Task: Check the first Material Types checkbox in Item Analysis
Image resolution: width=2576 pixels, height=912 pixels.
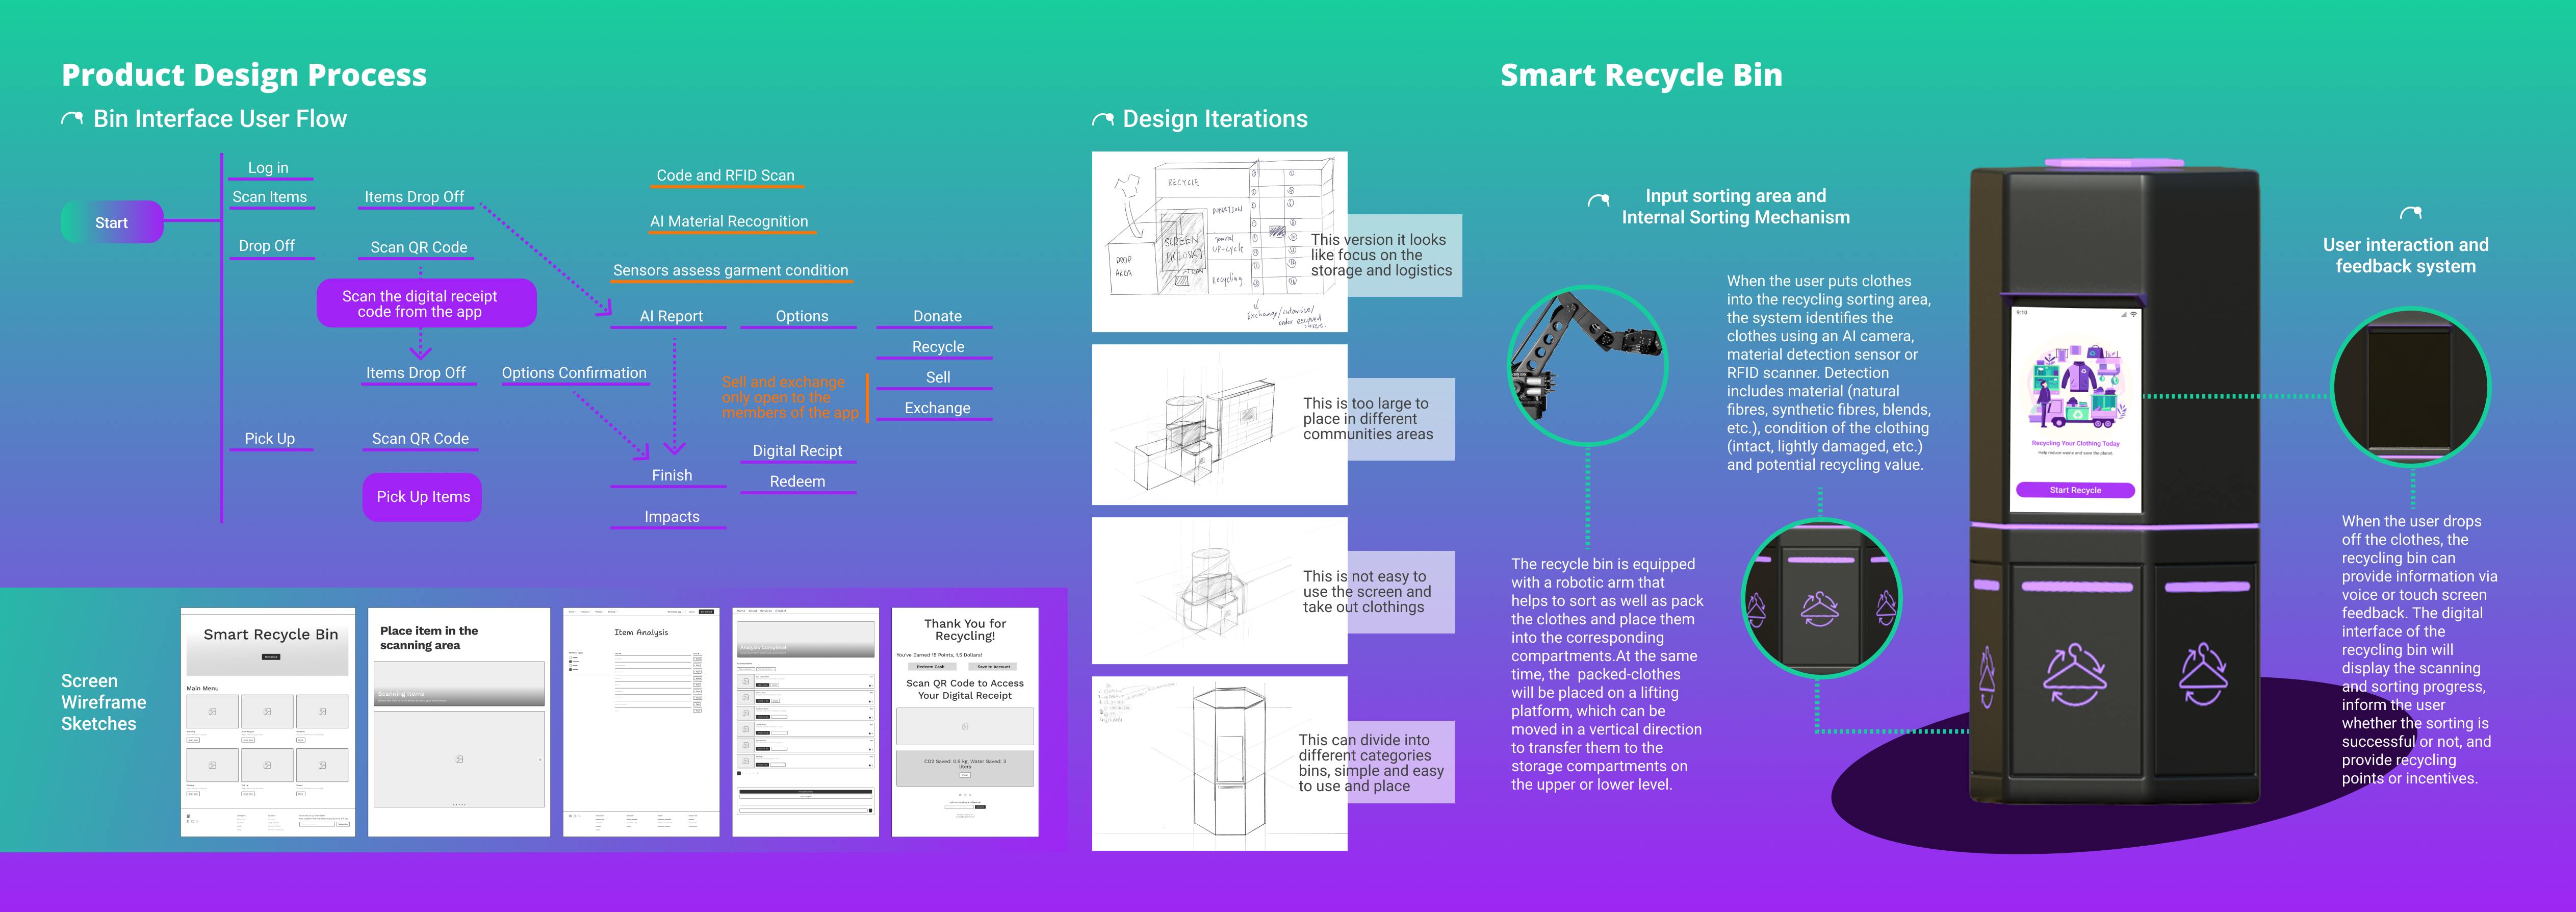Action: point(570,657)
